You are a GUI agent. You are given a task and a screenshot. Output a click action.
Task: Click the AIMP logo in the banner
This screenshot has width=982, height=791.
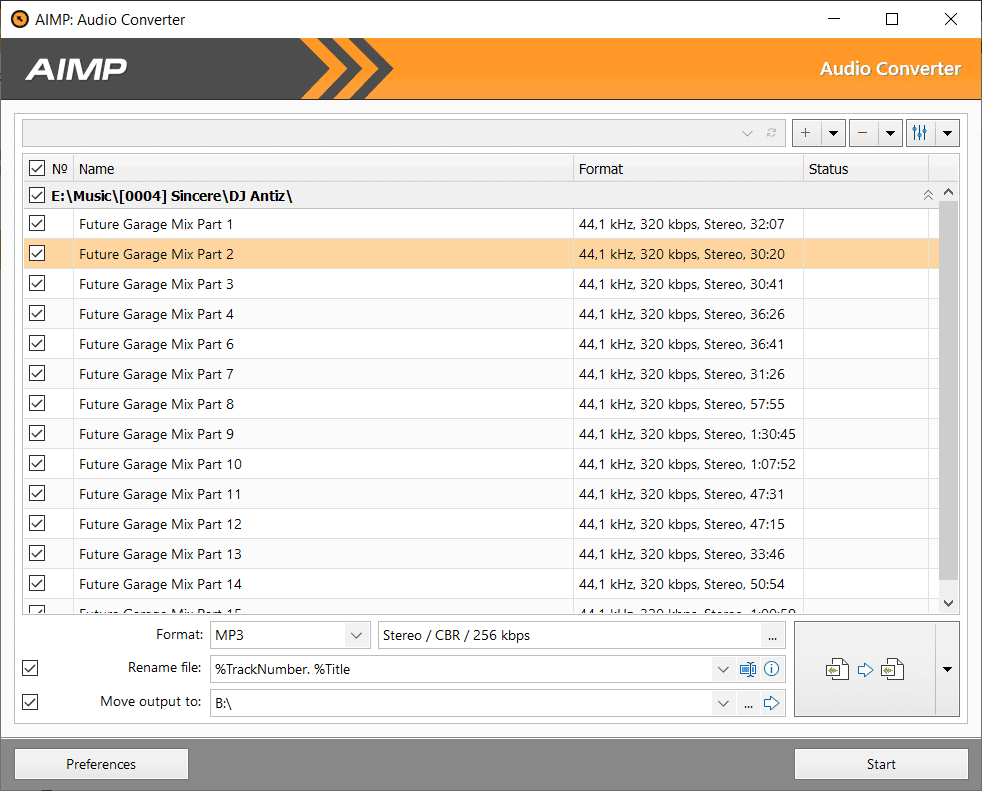pos(76,69)
